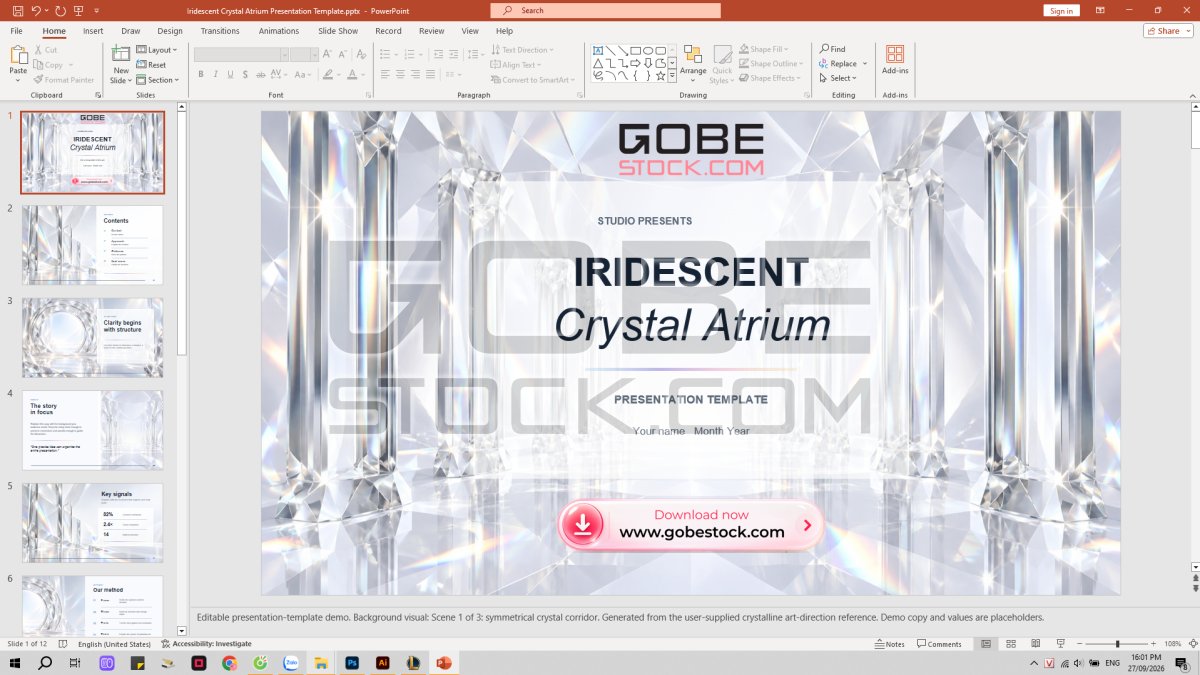The image size is (1200, 675).
Task: Click the Share button
Action: tap(1168, 31)
